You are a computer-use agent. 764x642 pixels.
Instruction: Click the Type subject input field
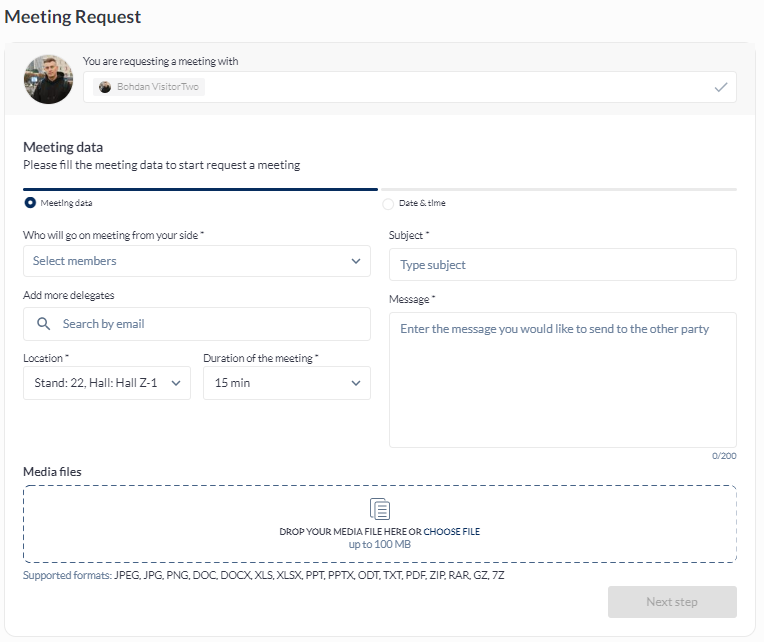562,265
